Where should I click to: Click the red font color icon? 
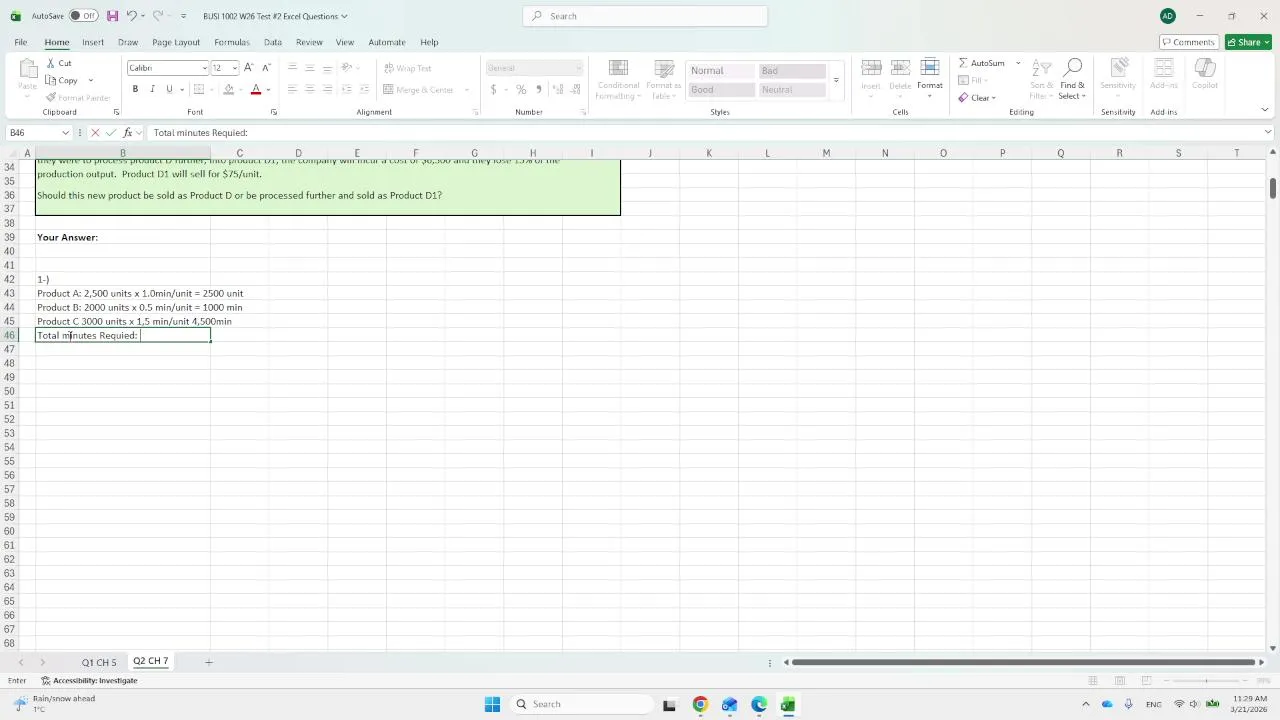click(x=256, y=89)
